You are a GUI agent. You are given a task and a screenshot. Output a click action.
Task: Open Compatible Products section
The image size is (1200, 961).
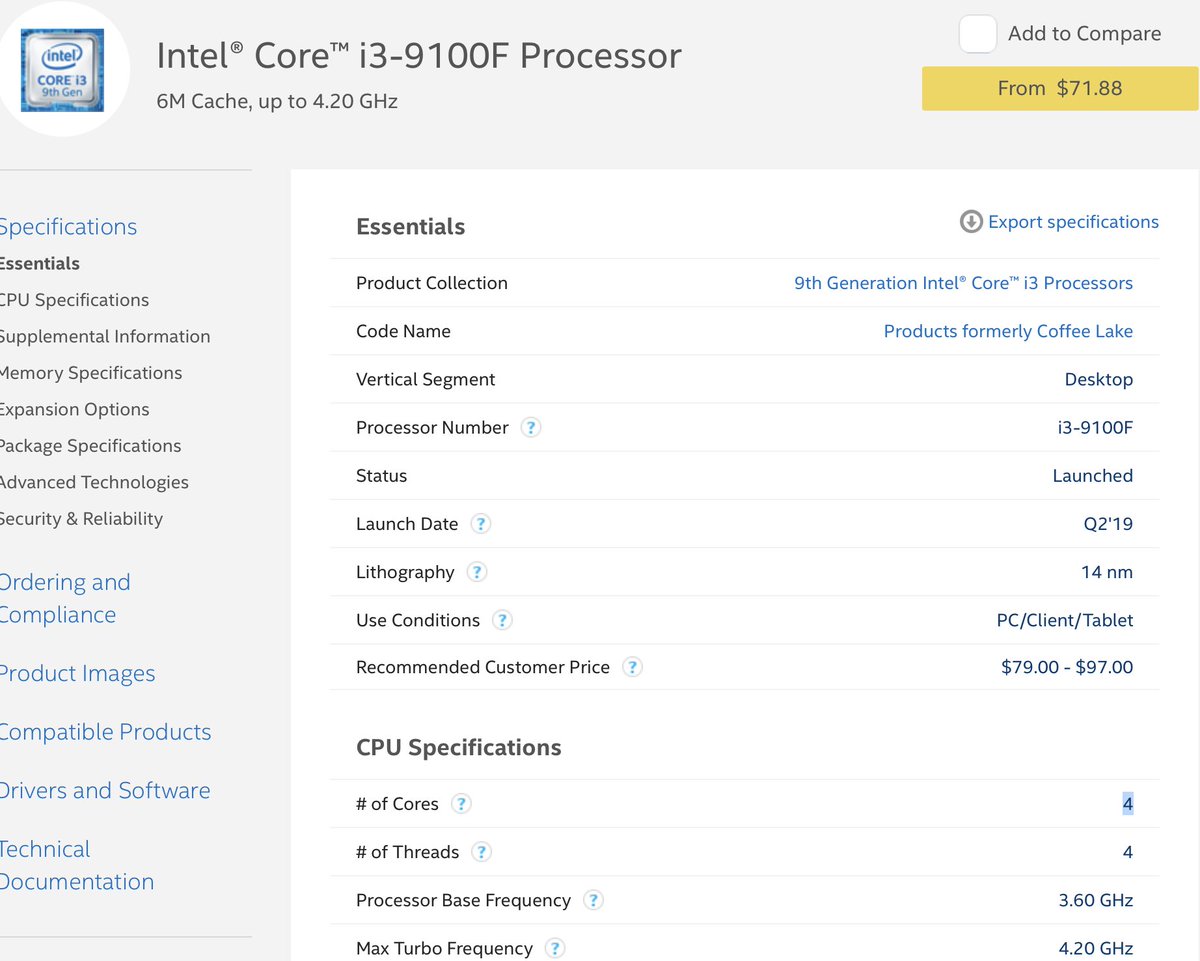(x=105, y=732)
